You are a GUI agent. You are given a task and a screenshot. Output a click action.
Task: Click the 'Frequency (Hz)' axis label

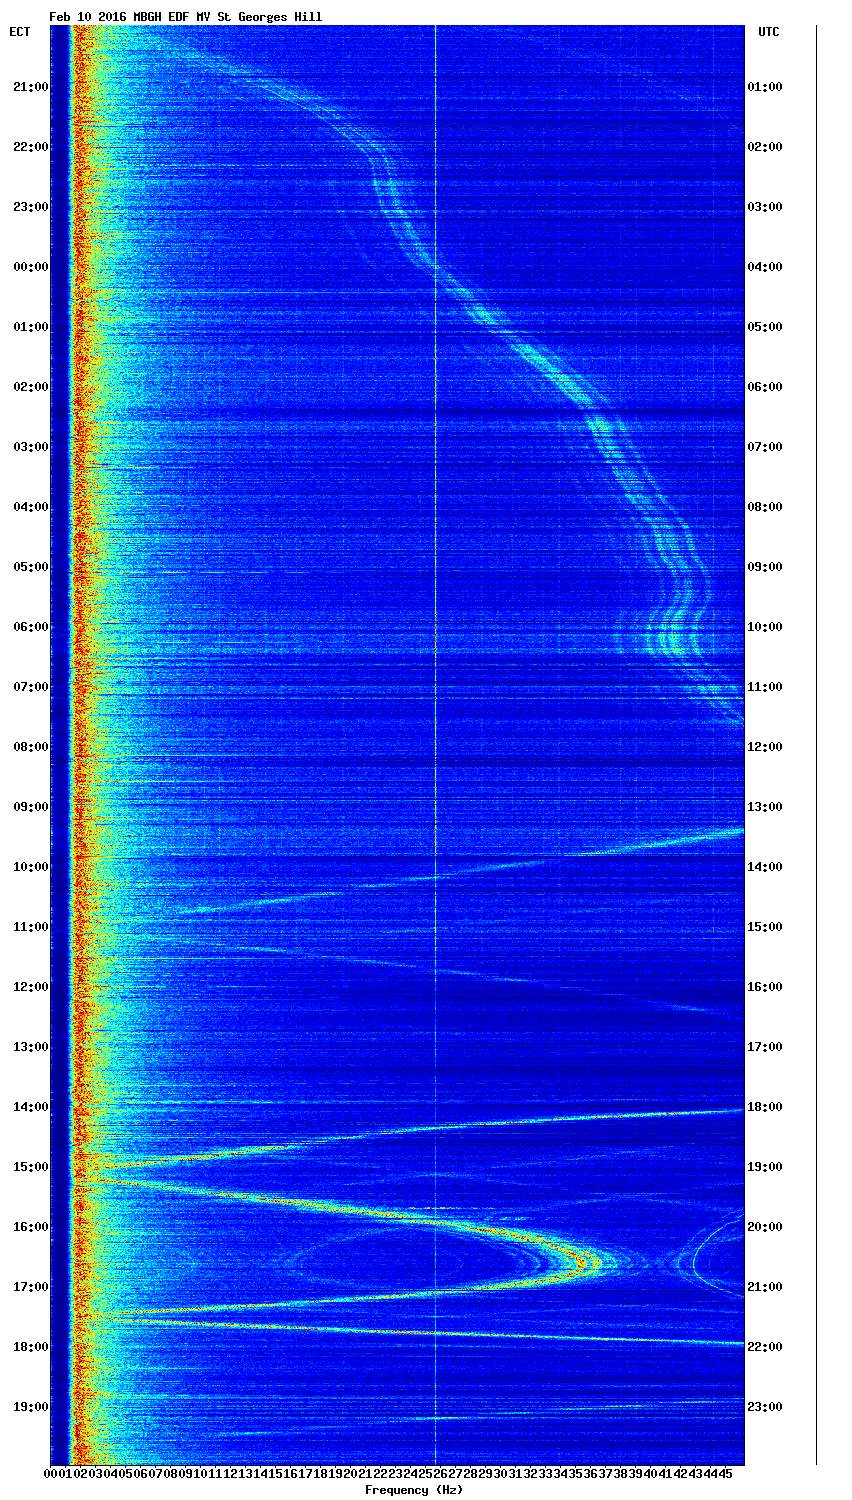click(414, 1490)
